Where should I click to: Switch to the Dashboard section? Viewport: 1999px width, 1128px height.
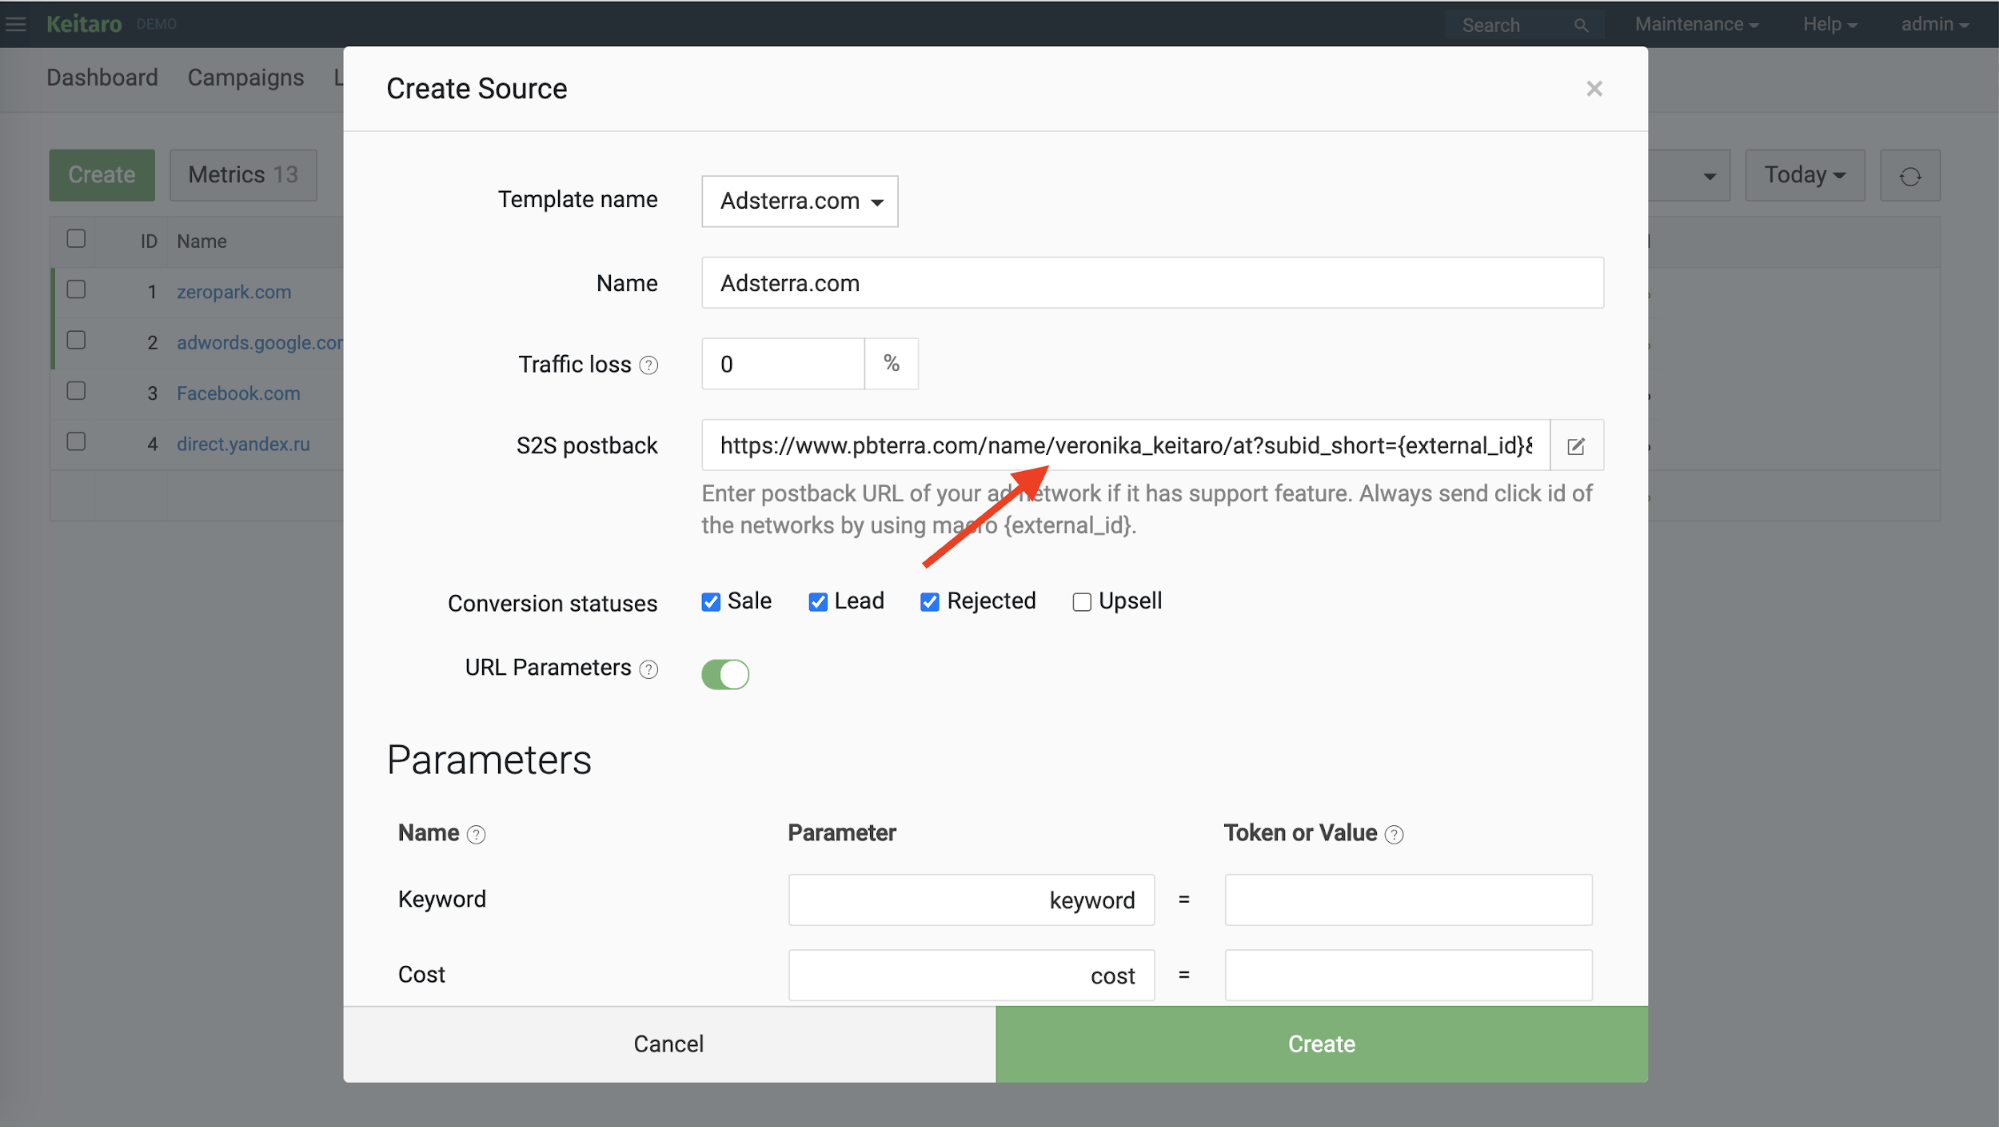click(102, 77)
